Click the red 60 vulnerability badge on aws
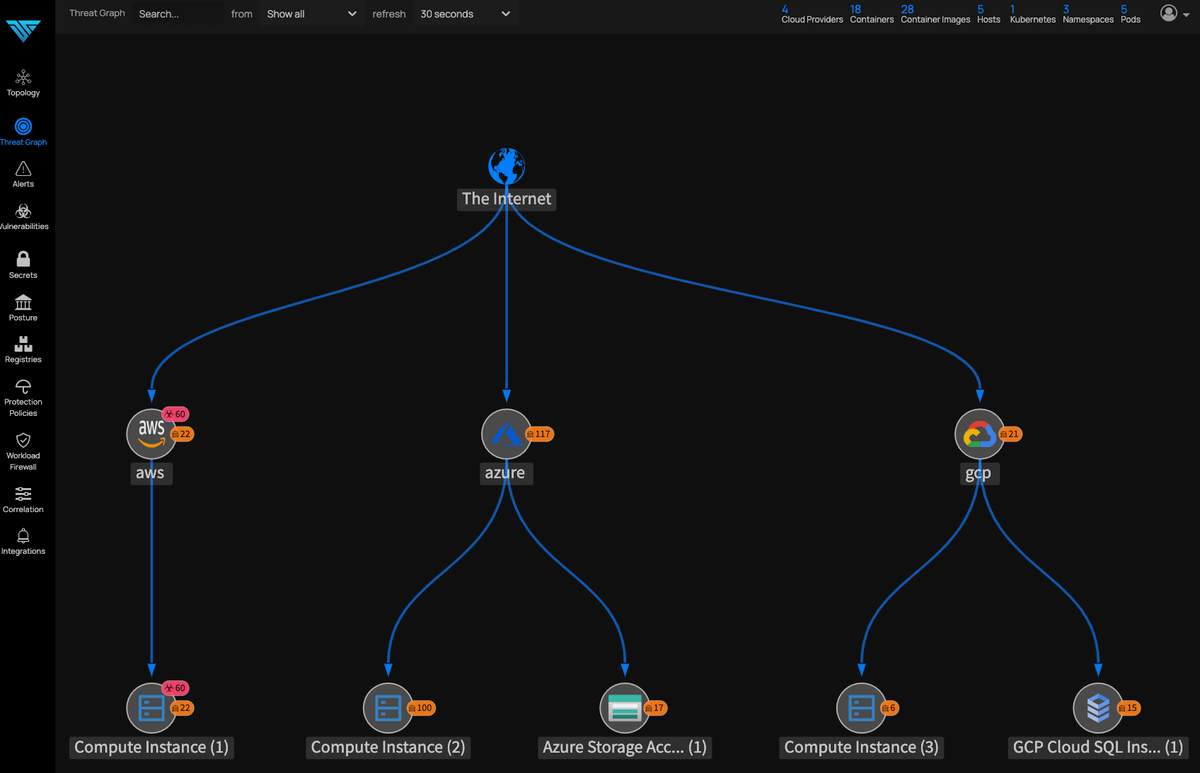The image size is (1200, 773). point(176,414)
